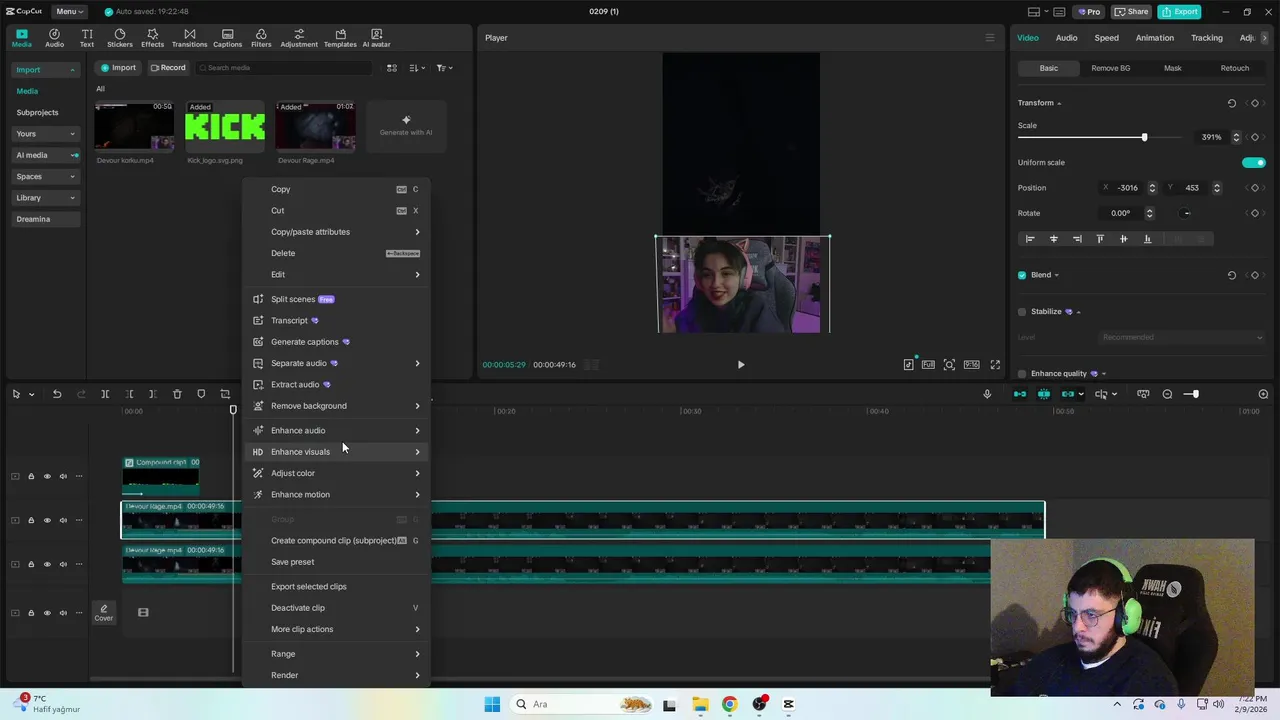
Task: Toggle main track magnet in timeline toolbar
Action: pos(1020,394)
